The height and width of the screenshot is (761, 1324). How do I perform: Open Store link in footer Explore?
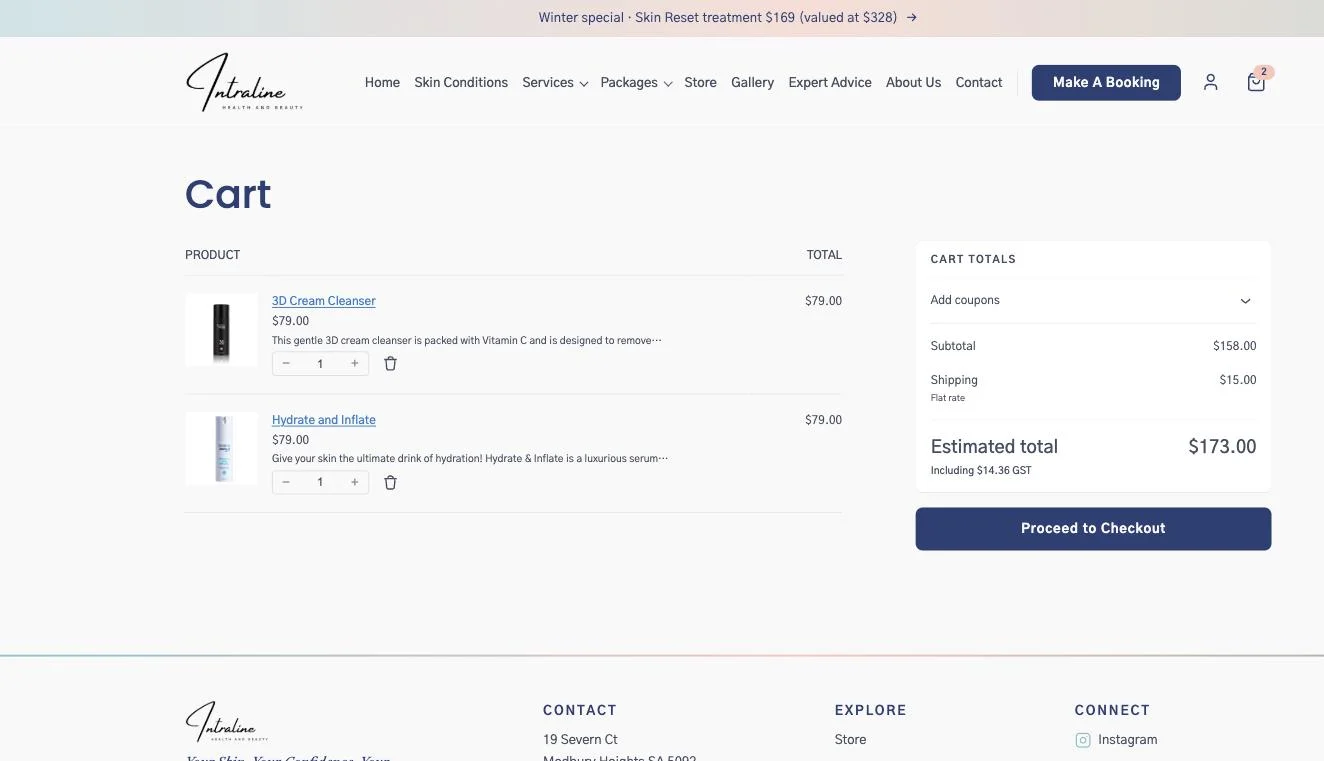(x=850, y=740)
